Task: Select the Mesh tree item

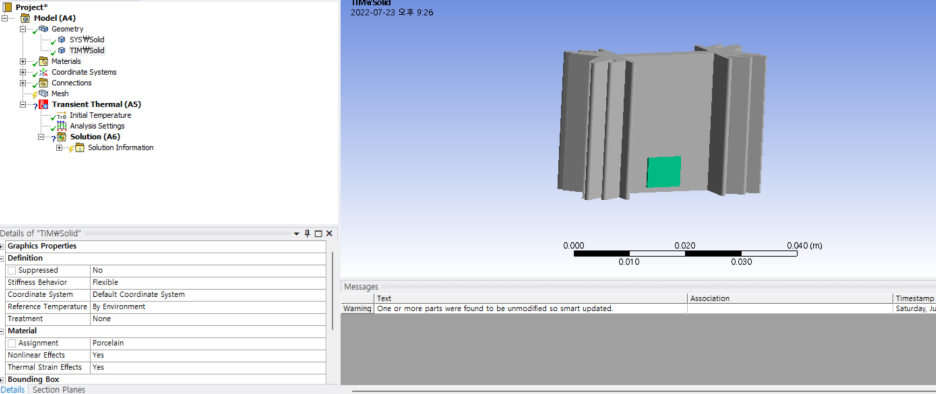Action: 60,93
